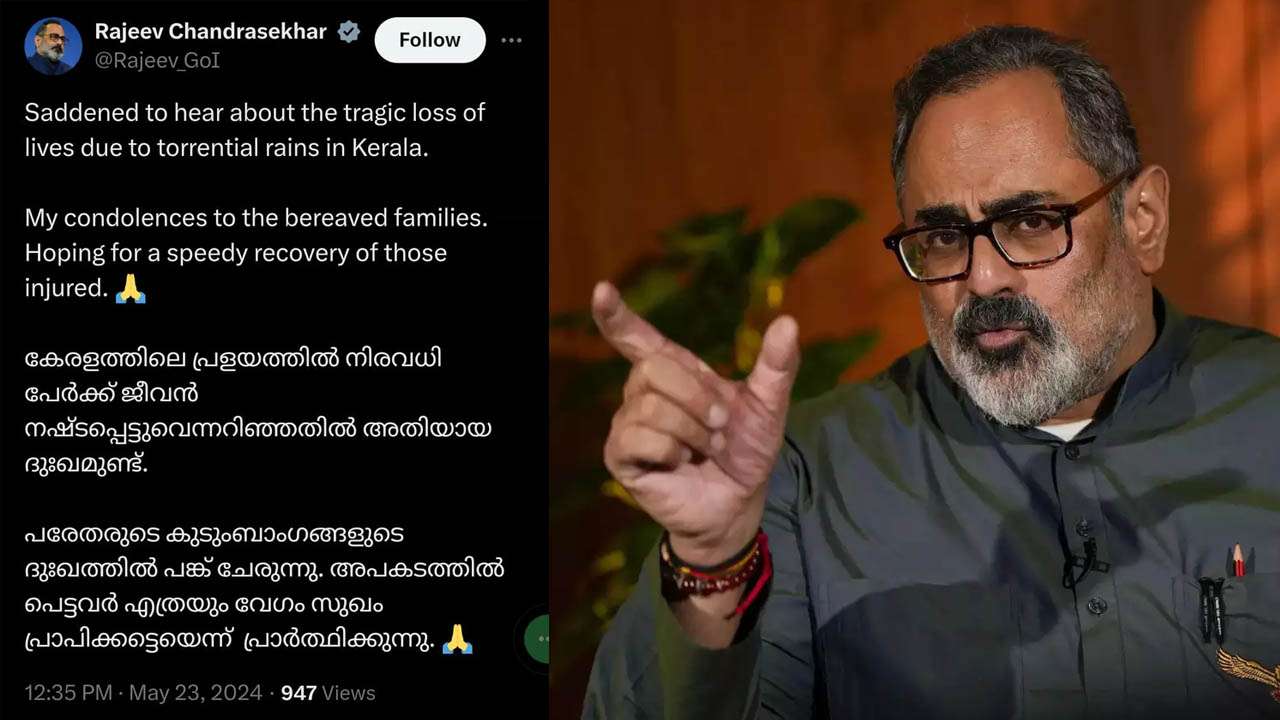The width and height of the screenshot is (1280, 720).
Task: Click the Follow button
Action: 430,40
